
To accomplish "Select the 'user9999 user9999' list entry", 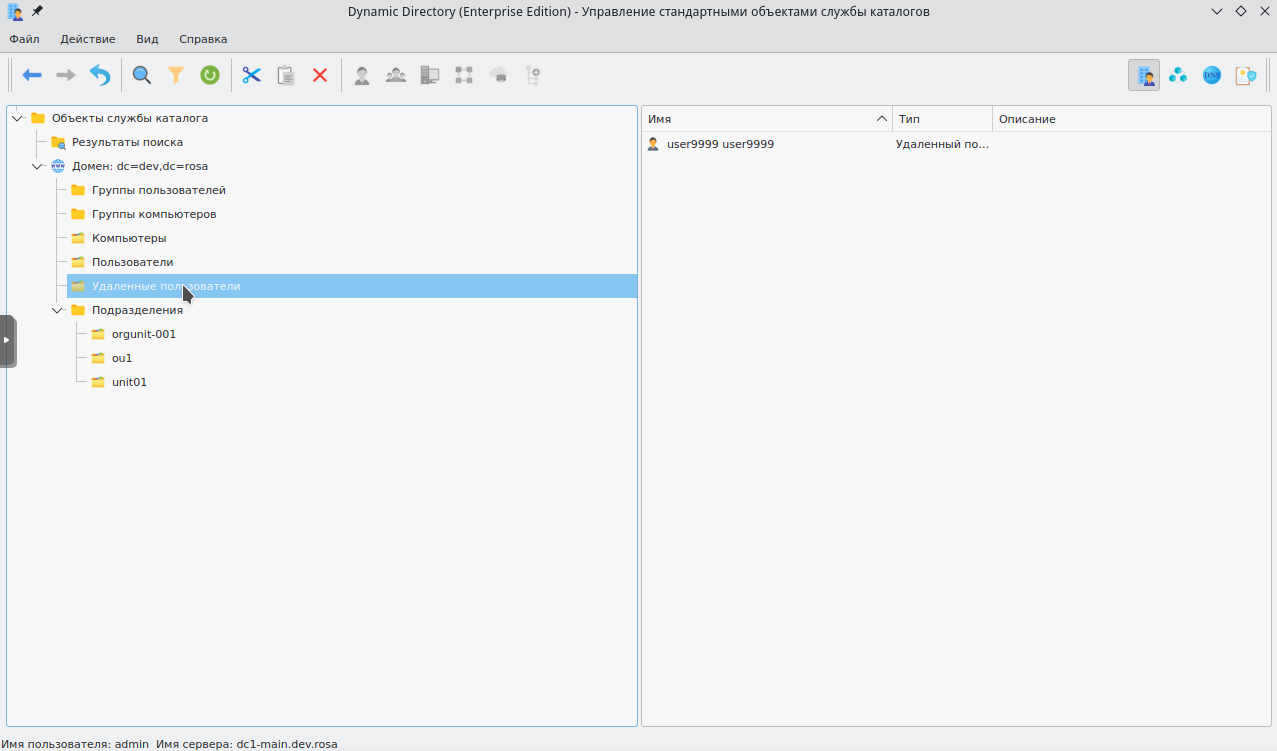I will click(720, 144).
